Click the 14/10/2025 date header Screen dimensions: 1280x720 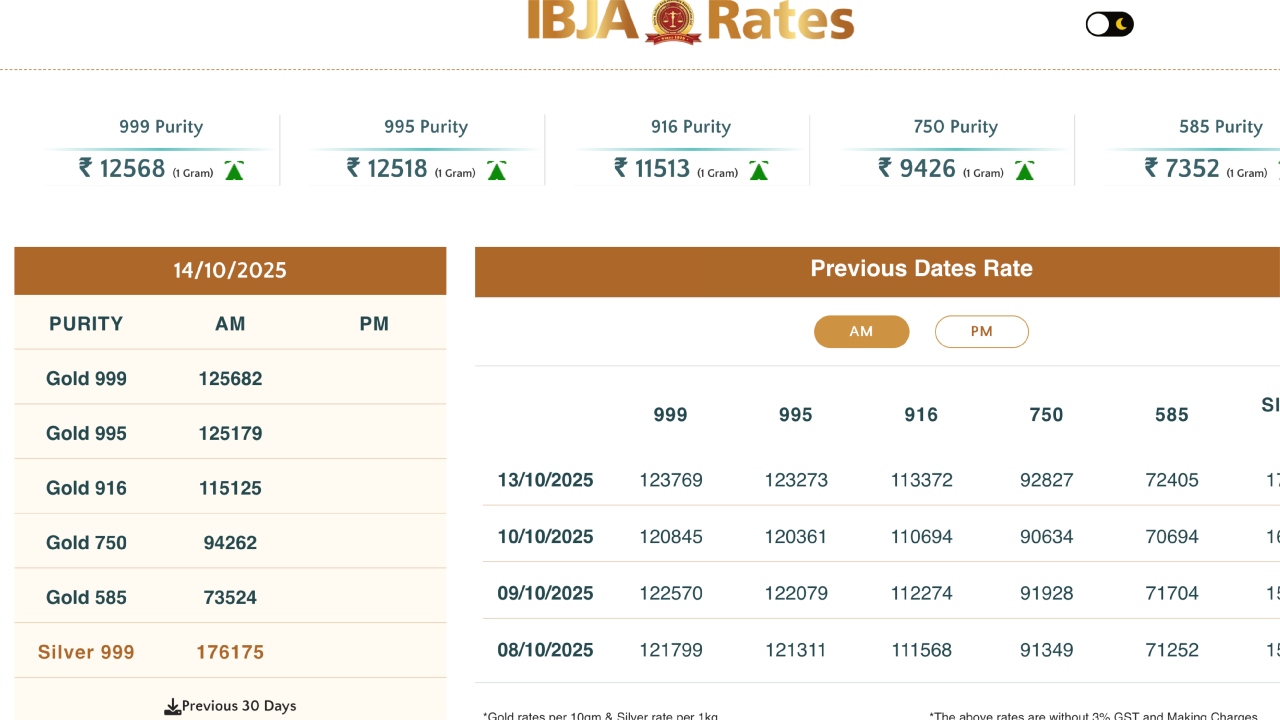[x=230, y=270]
